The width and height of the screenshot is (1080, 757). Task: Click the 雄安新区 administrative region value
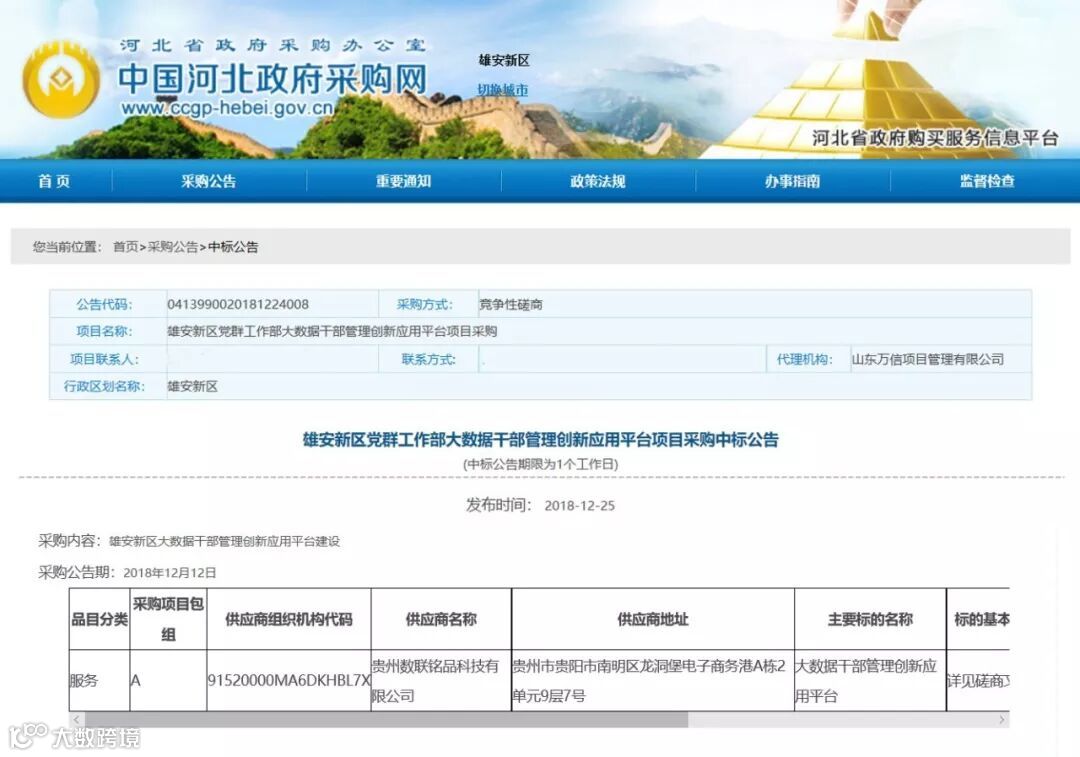pyautogui.click(x=192, y=386)
